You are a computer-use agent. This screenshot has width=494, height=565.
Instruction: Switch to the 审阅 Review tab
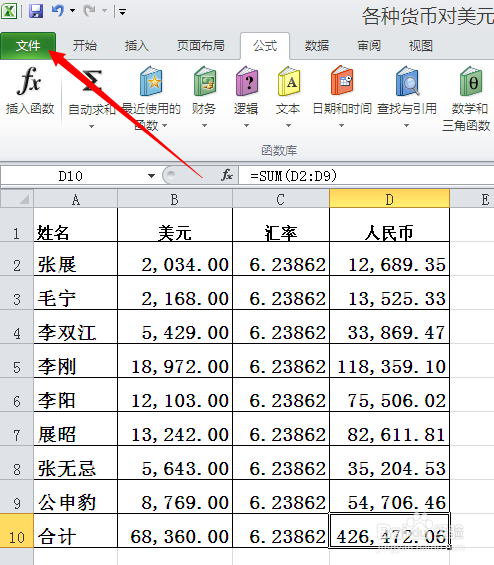(x=369, y=46)
